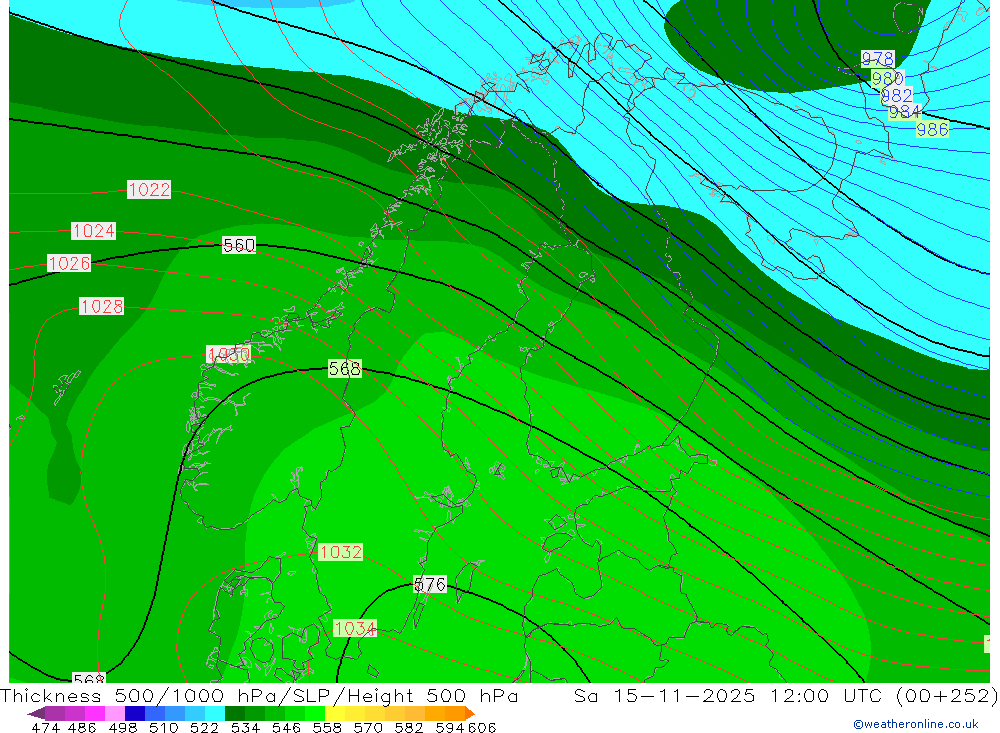Click the purple left arrow of legend
This screenshot has height=733, width=1000.
point(36,713)
